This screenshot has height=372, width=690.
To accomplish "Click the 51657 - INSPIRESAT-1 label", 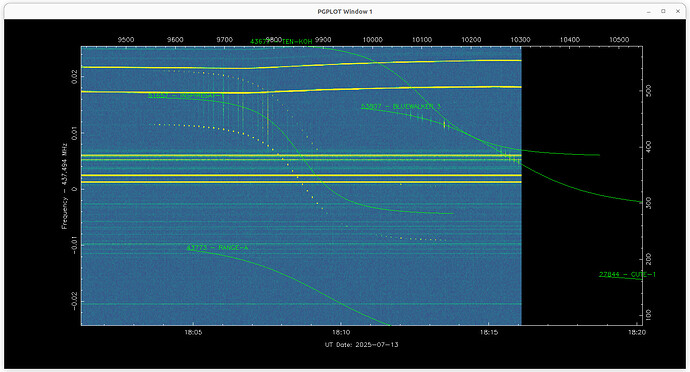I will (186, 96).
